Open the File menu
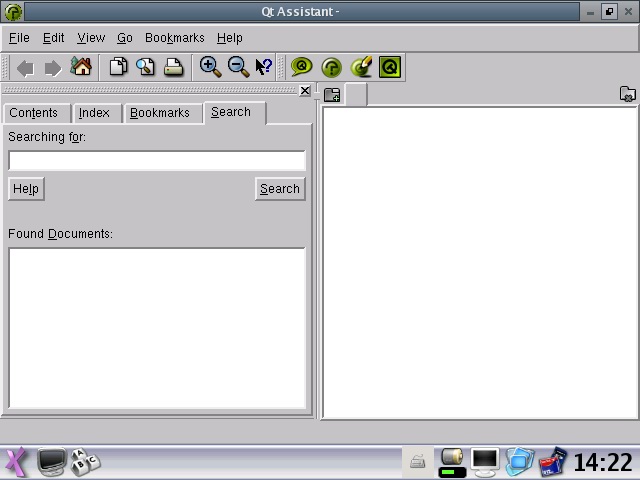640x480 pixels. 19,38
